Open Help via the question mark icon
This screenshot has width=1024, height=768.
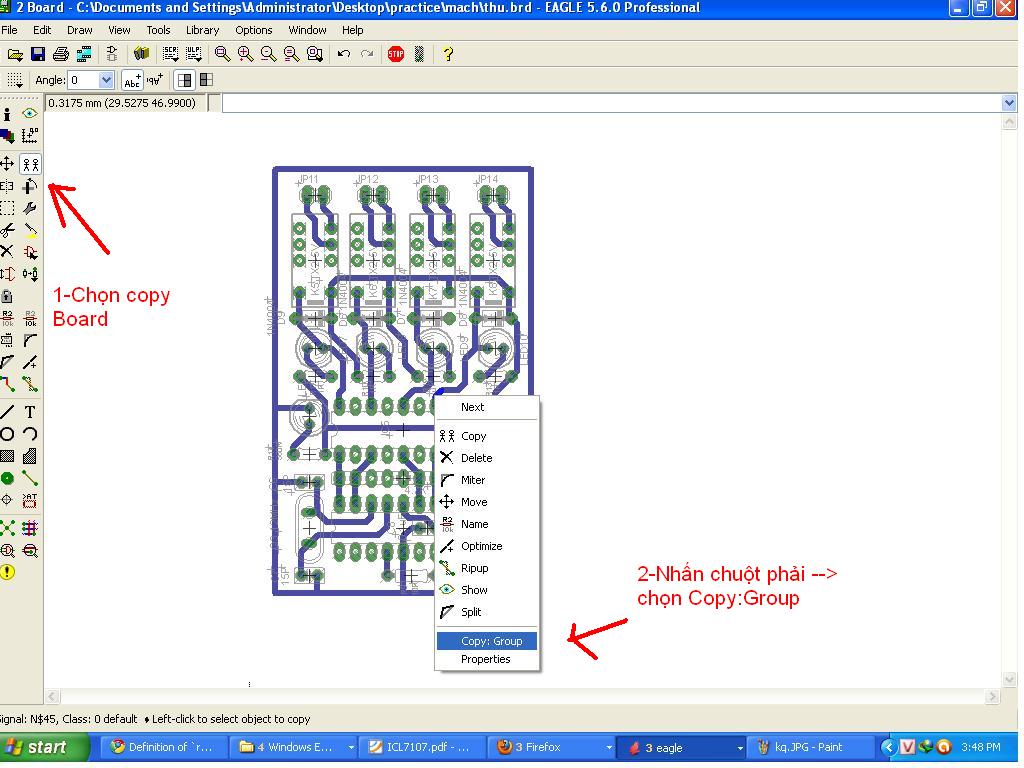pos(448,54)
